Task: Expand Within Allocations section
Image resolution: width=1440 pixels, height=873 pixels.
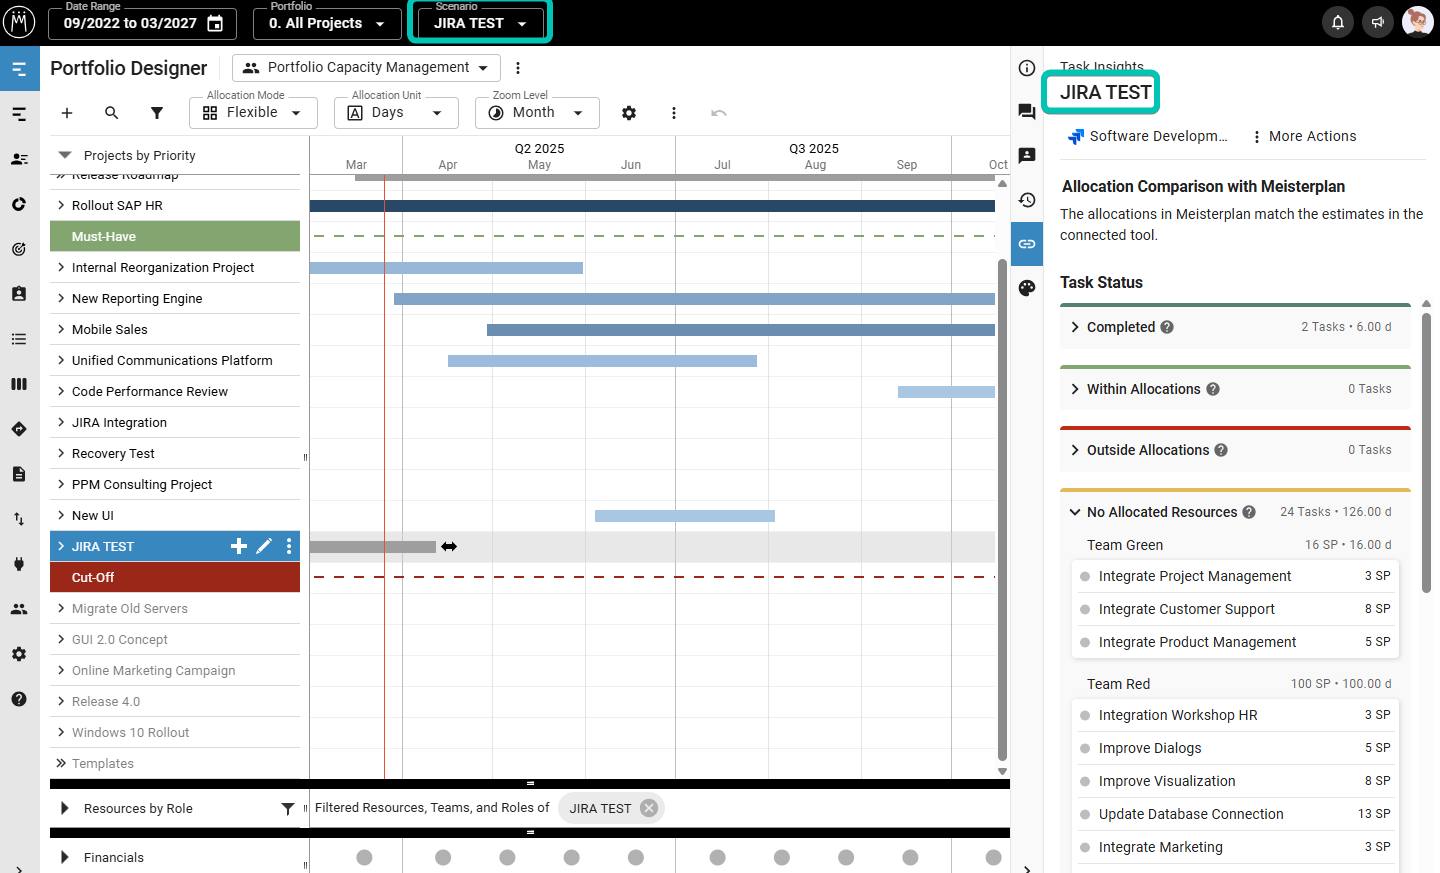Action: [x=1075, y=389]
